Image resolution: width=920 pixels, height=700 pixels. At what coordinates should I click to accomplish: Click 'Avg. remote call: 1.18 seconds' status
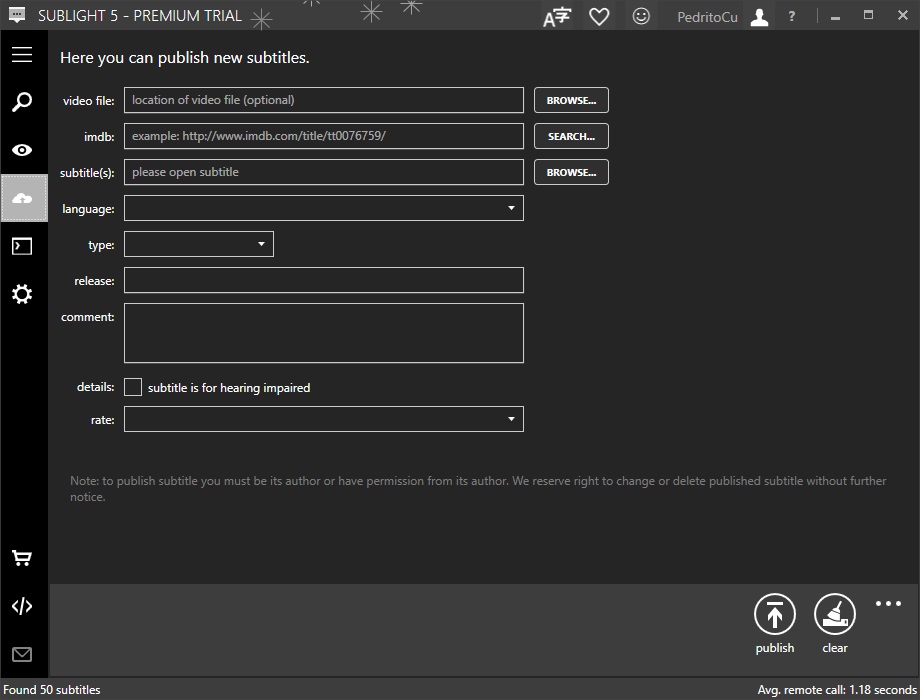pos(837,690)
